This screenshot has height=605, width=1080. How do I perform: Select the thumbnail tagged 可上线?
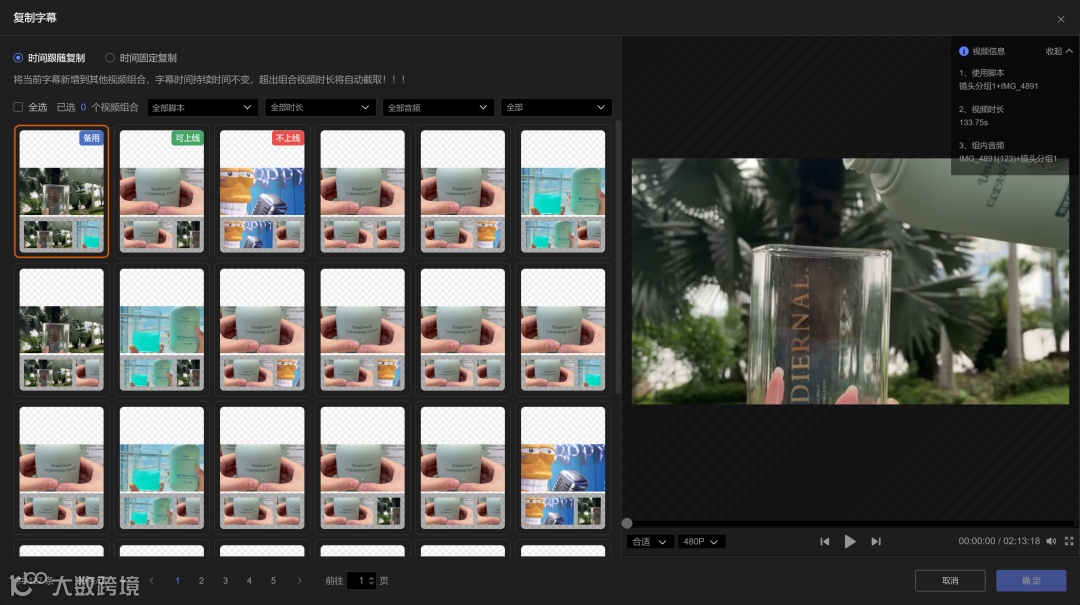coord(162,191)
